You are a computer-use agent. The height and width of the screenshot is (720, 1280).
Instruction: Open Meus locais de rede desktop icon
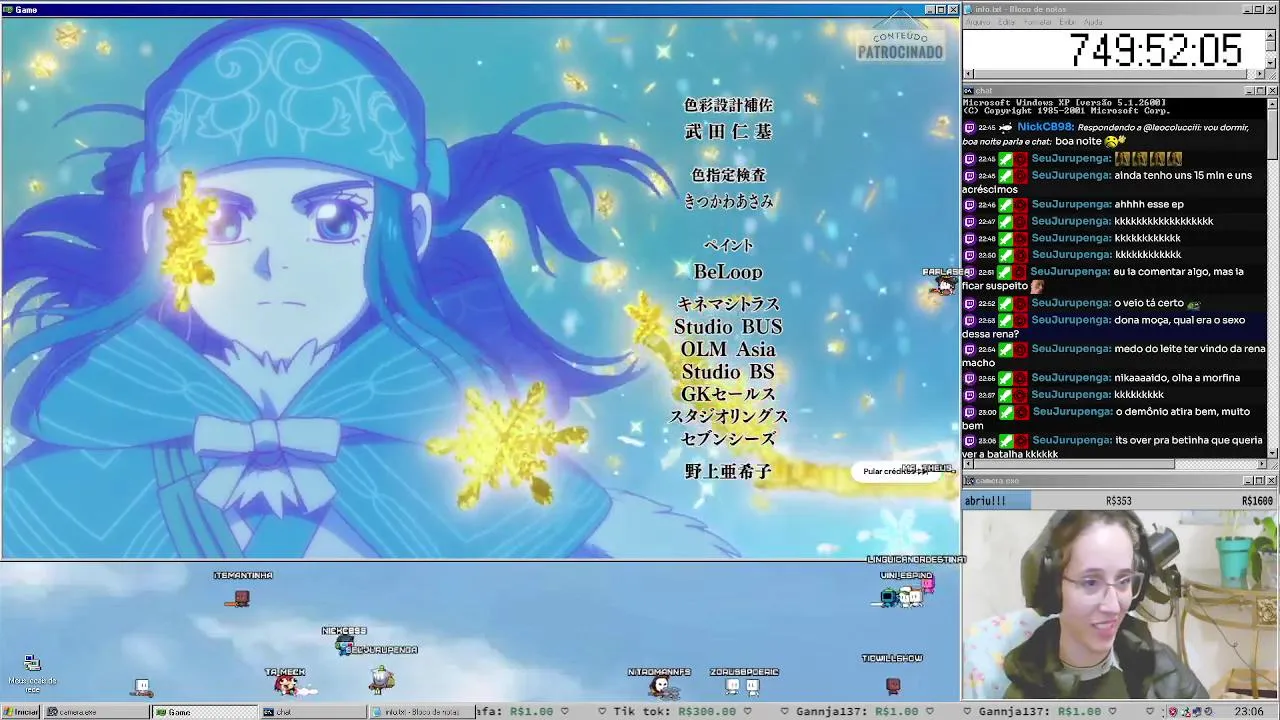point(32,673)
